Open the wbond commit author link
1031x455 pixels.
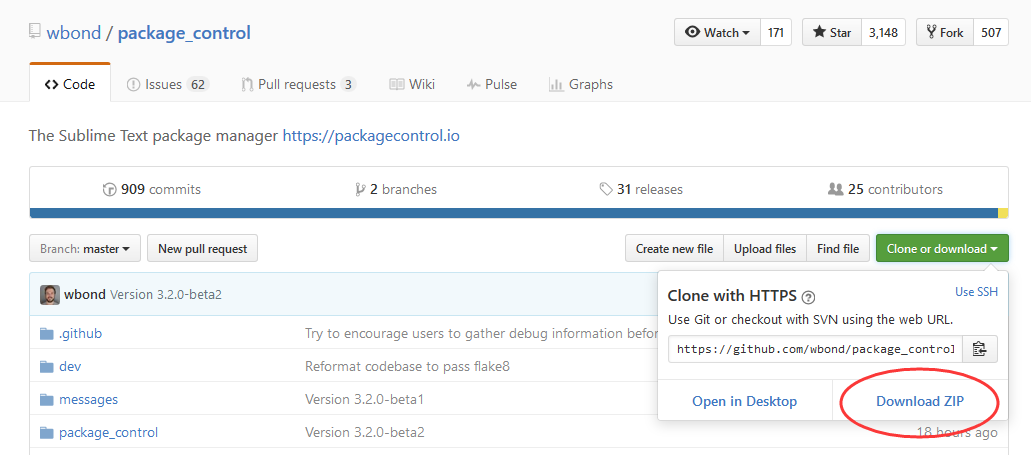point(85,295)
